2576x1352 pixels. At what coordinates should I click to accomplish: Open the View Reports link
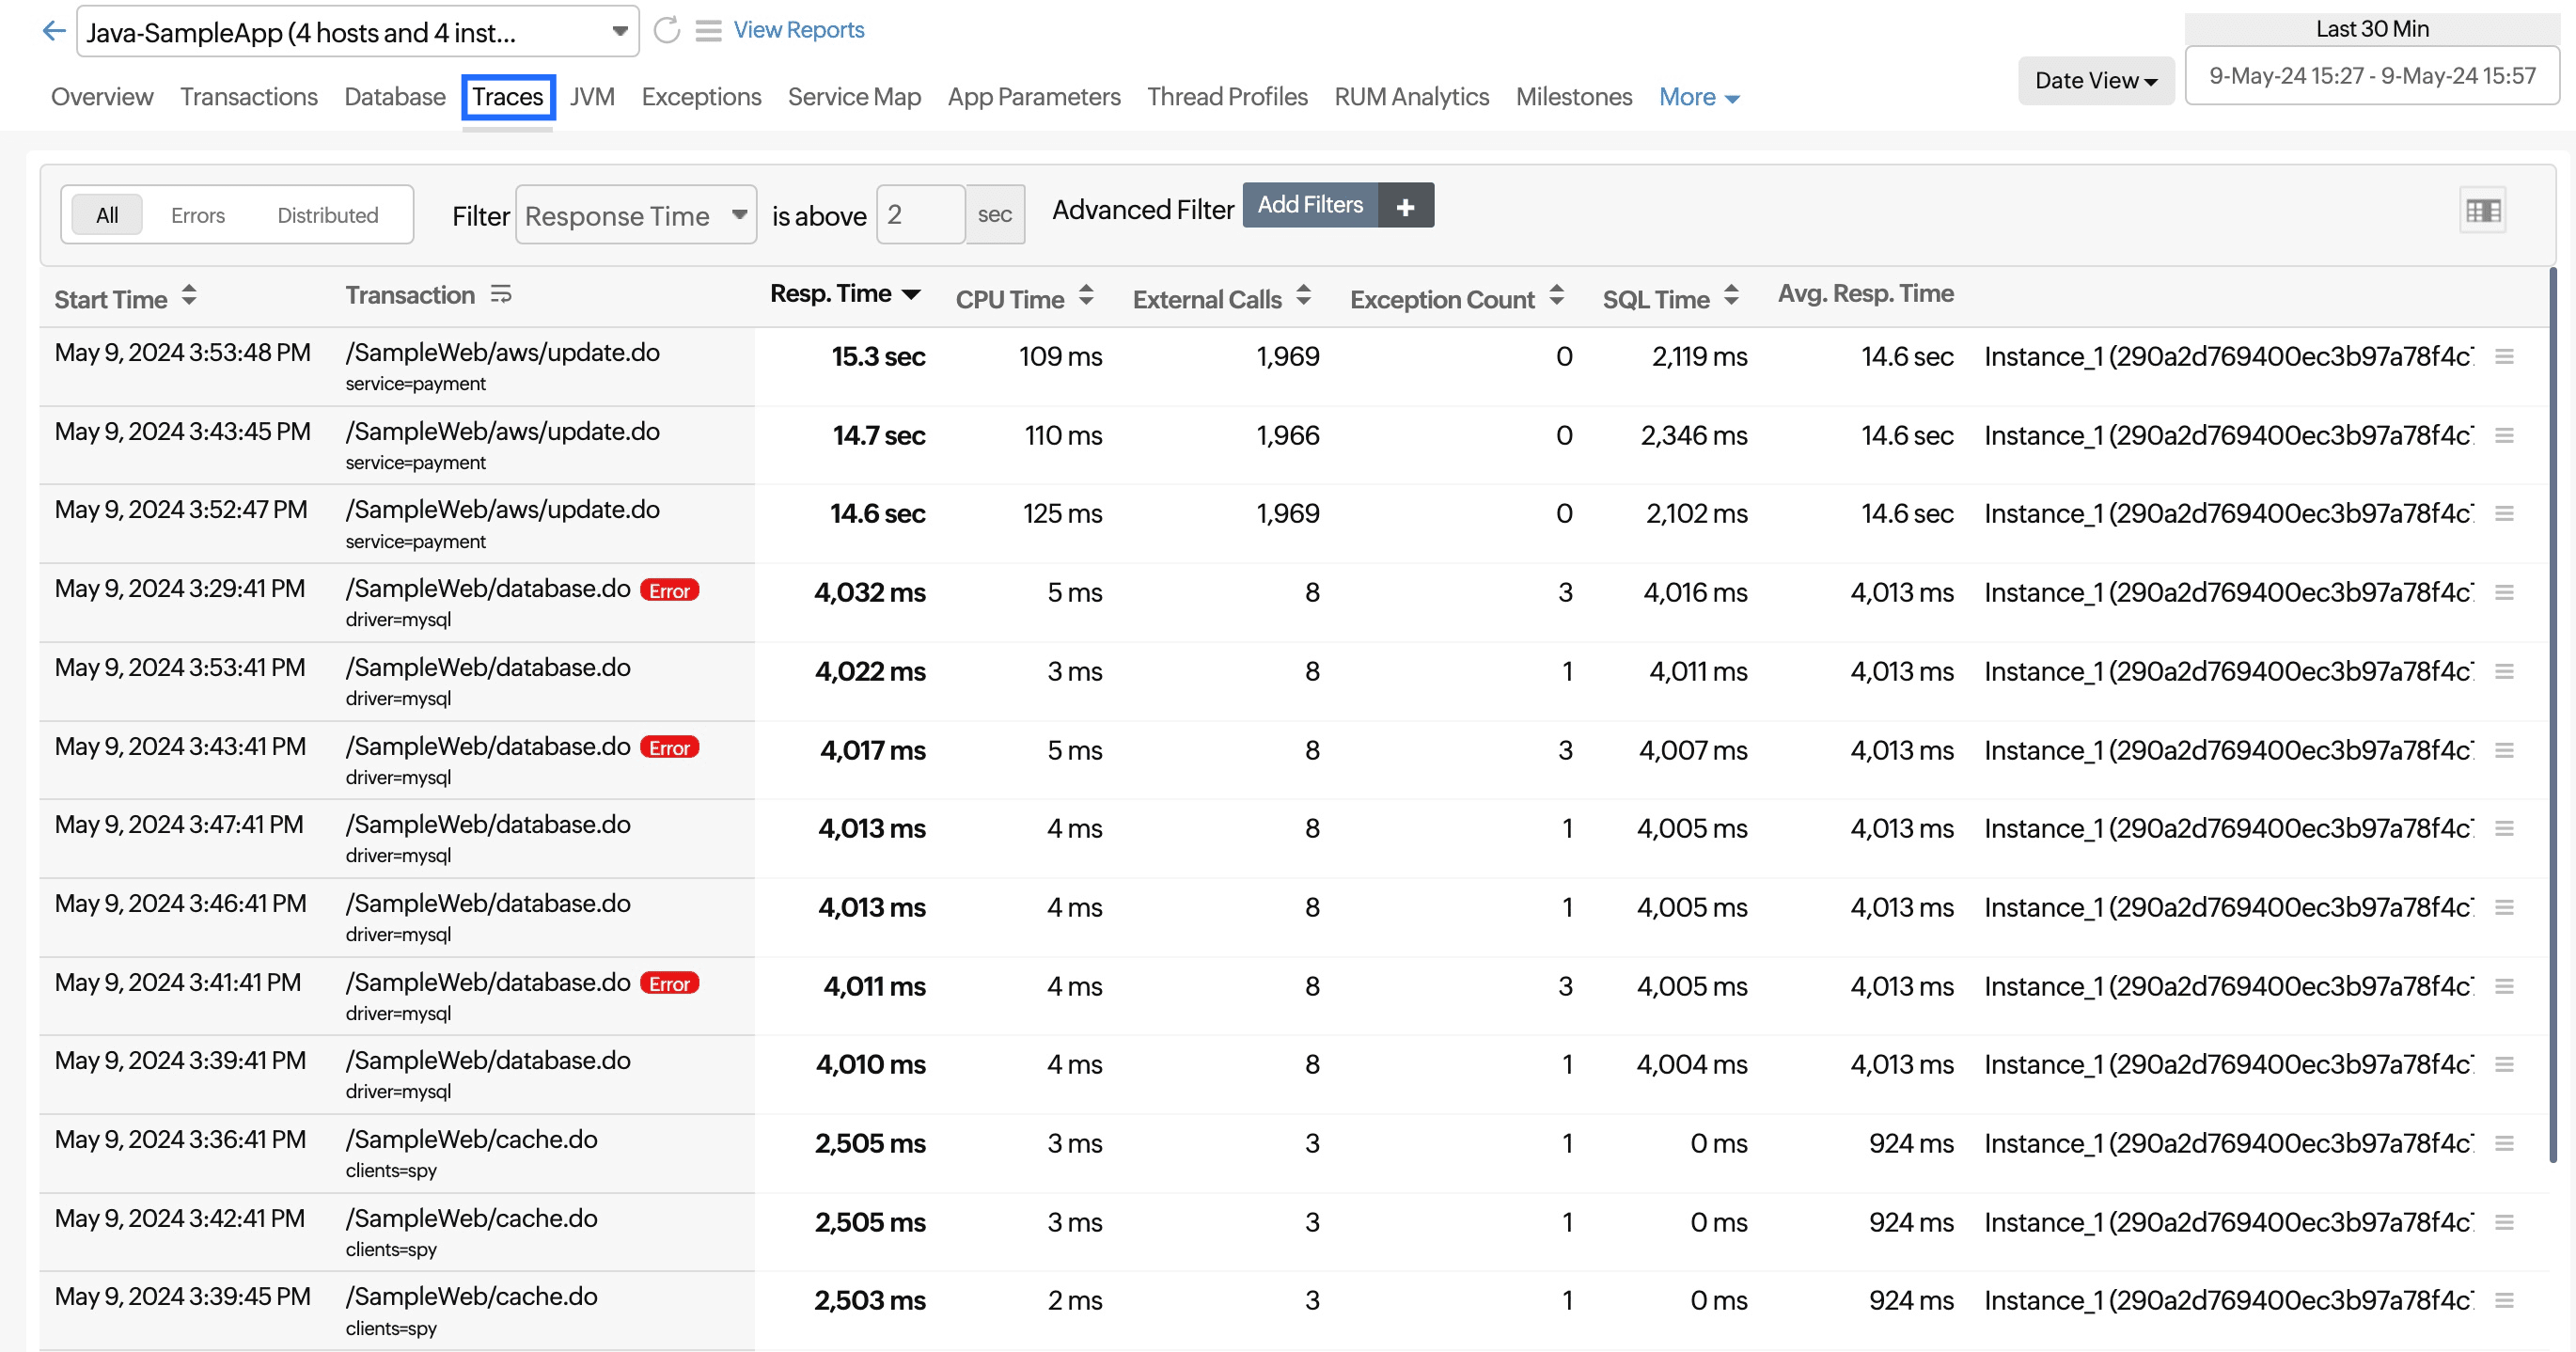click(x=795, y=29)
